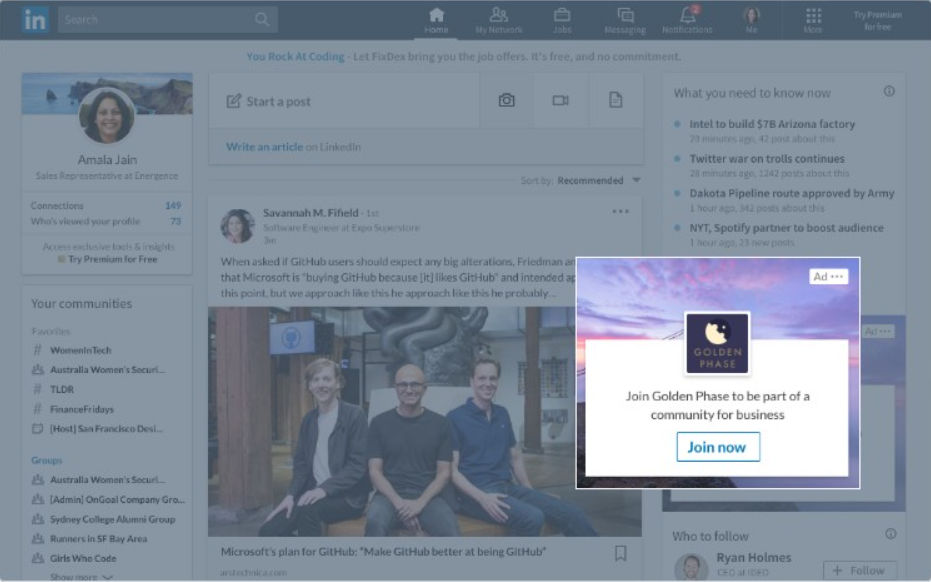View Notifications bell

687,20
